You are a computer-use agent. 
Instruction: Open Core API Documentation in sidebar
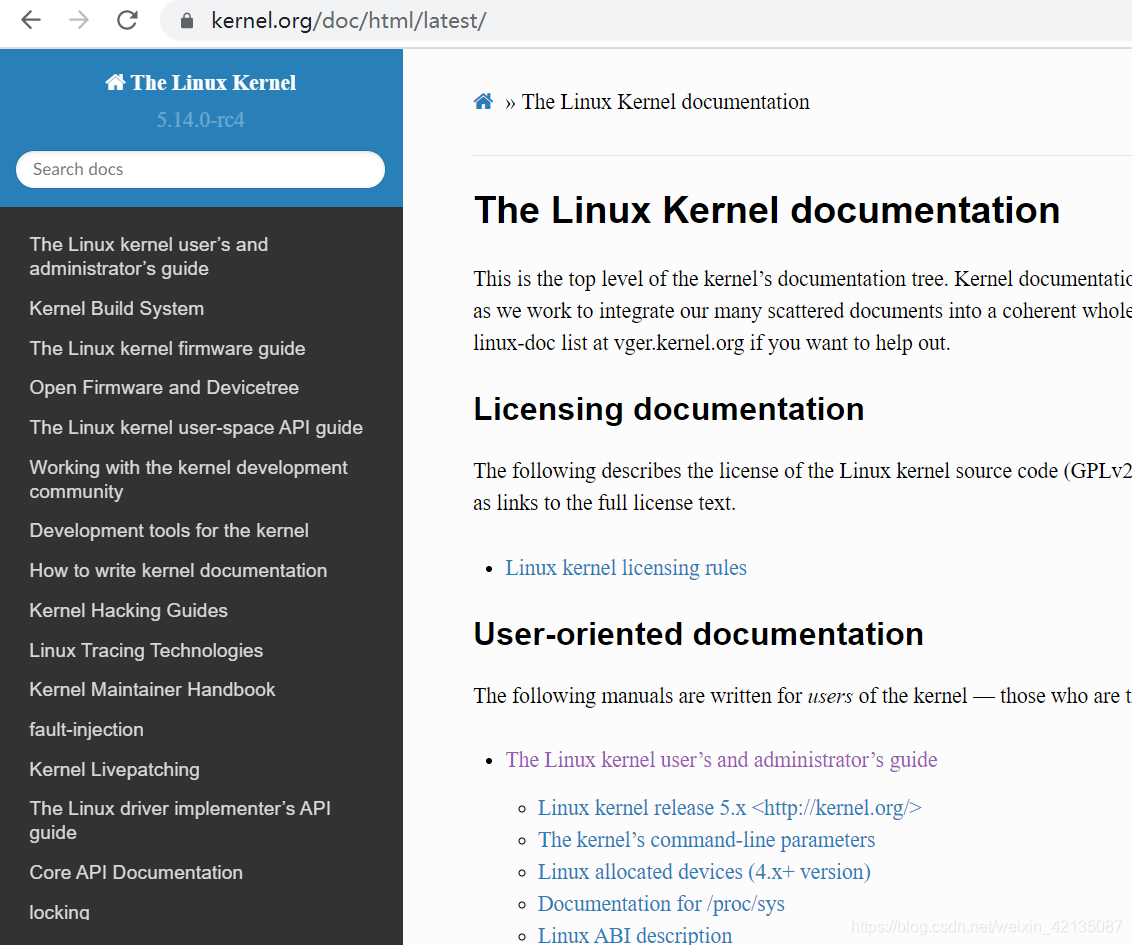click(x=136, y=872)
